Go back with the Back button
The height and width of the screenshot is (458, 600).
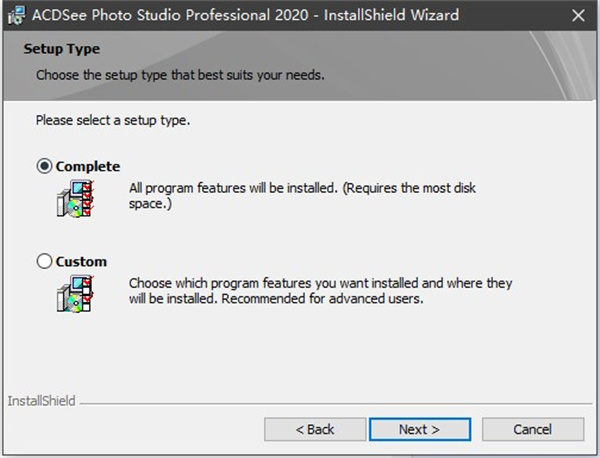pyautogui.click(x=314, y=429)
